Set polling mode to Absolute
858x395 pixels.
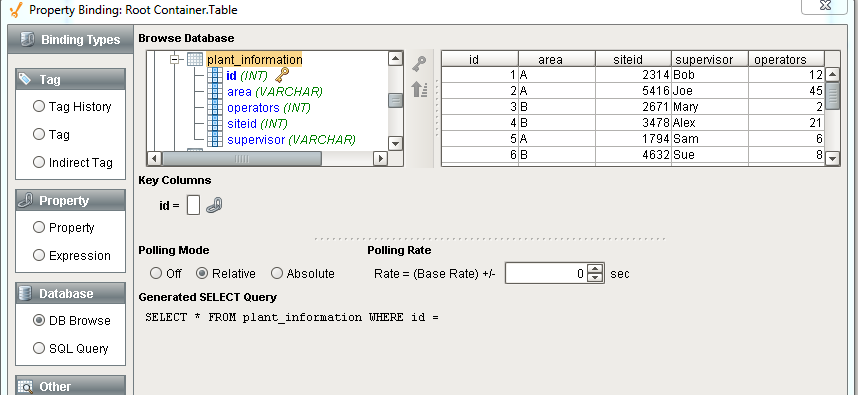coord(277,273)
